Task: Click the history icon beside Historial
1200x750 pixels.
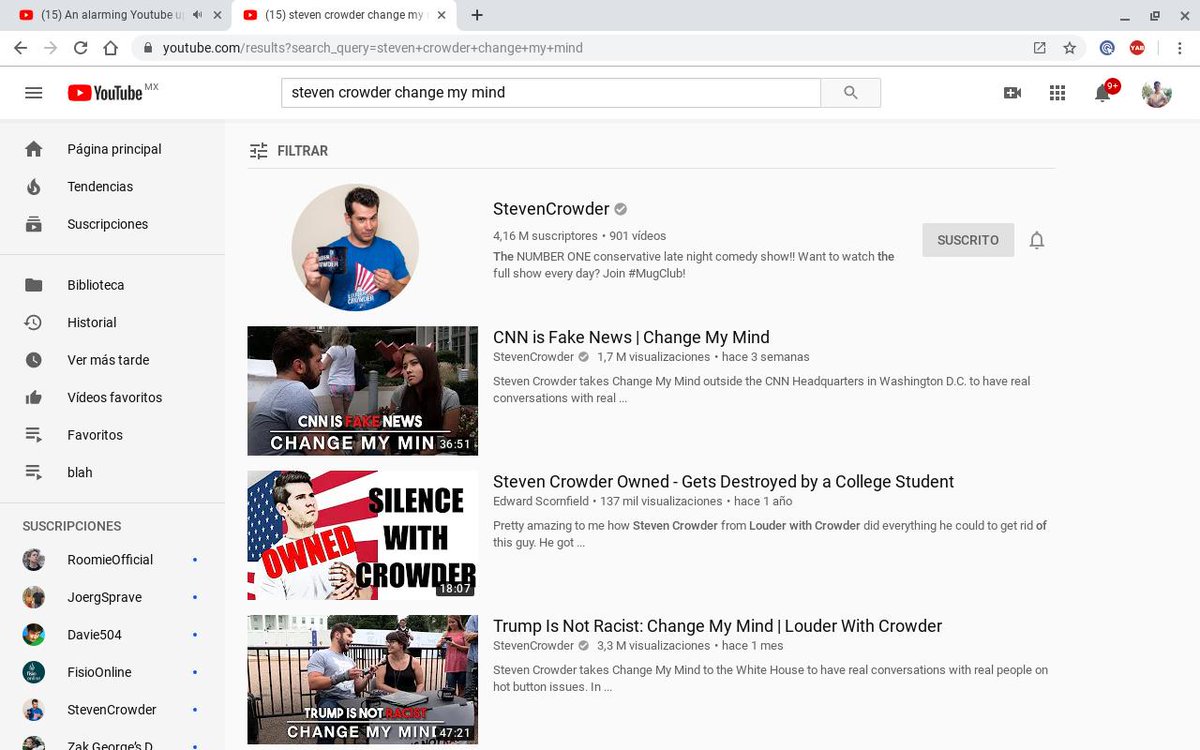Action: coord(34,322)
